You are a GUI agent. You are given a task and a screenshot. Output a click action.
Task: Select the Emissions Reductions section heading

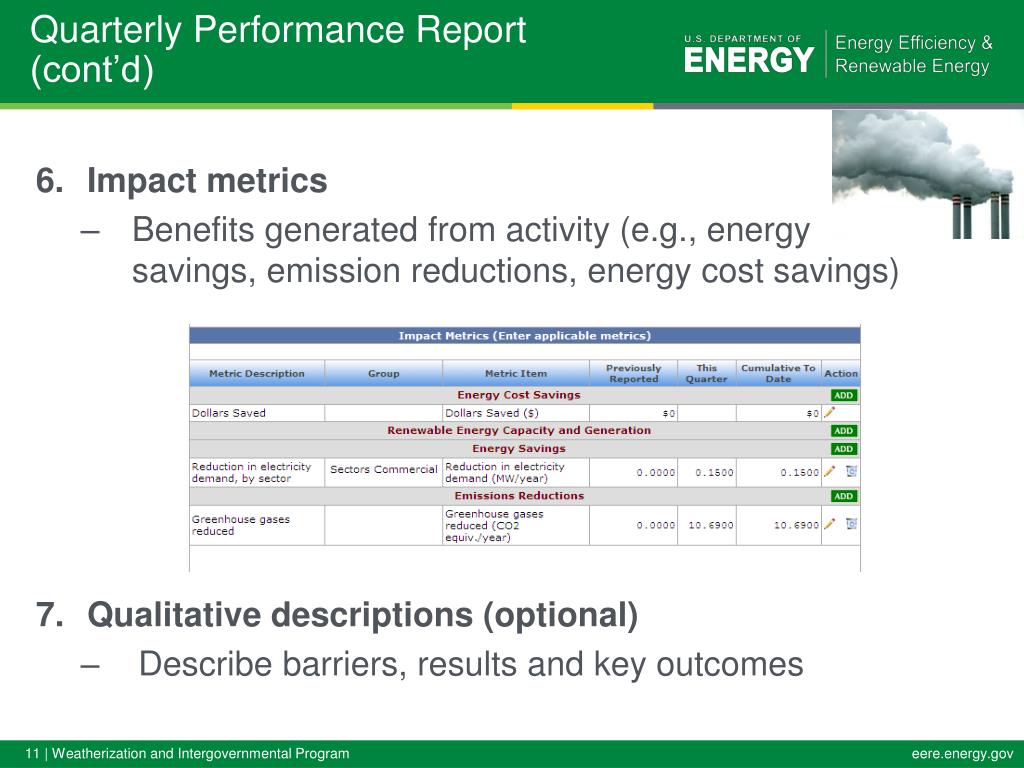[x=519, y=496]
